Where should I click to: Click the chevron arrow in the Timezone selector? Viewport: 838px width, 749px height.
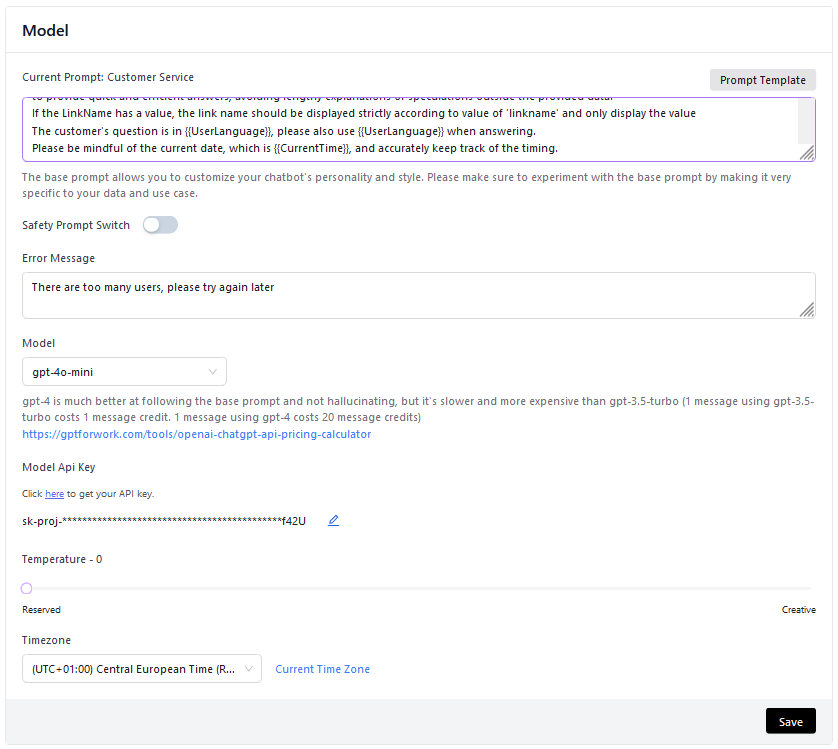click(247, 669)
